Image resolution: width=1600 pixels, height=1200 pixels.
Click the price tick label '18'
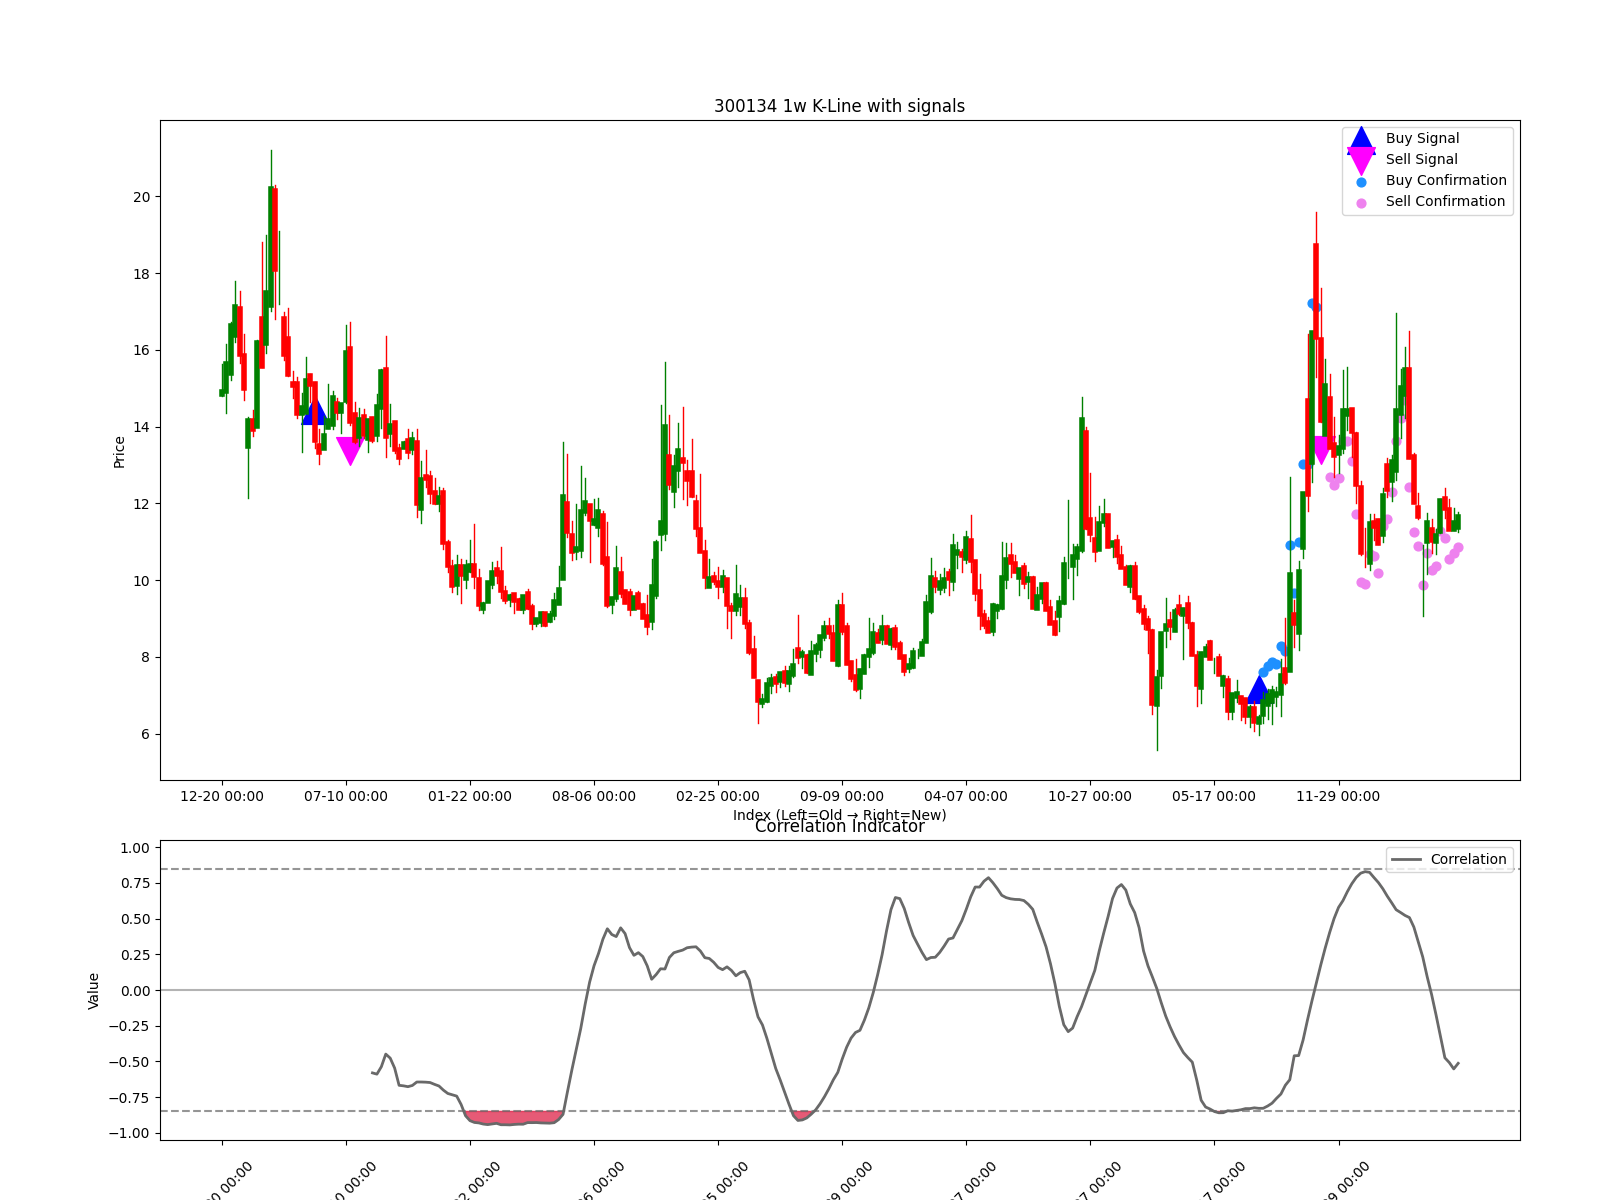141,274
